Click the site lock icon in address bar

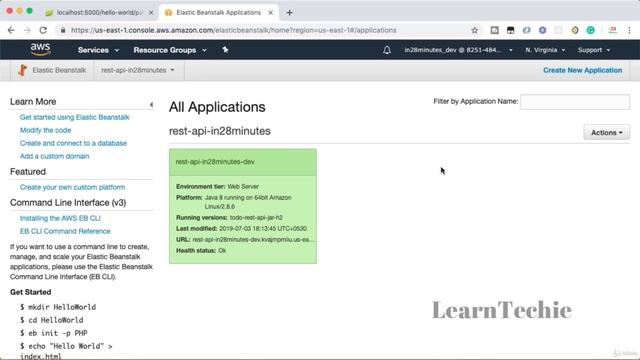(62, 30)
